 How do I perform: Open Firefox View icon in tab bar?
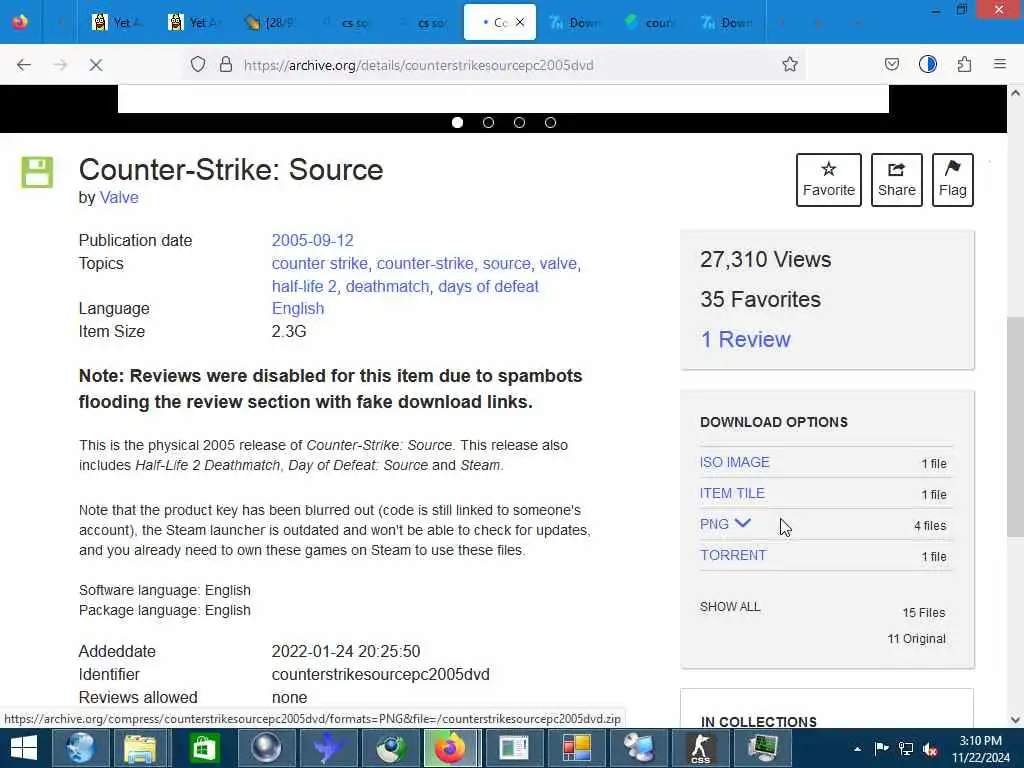(20, 22)
